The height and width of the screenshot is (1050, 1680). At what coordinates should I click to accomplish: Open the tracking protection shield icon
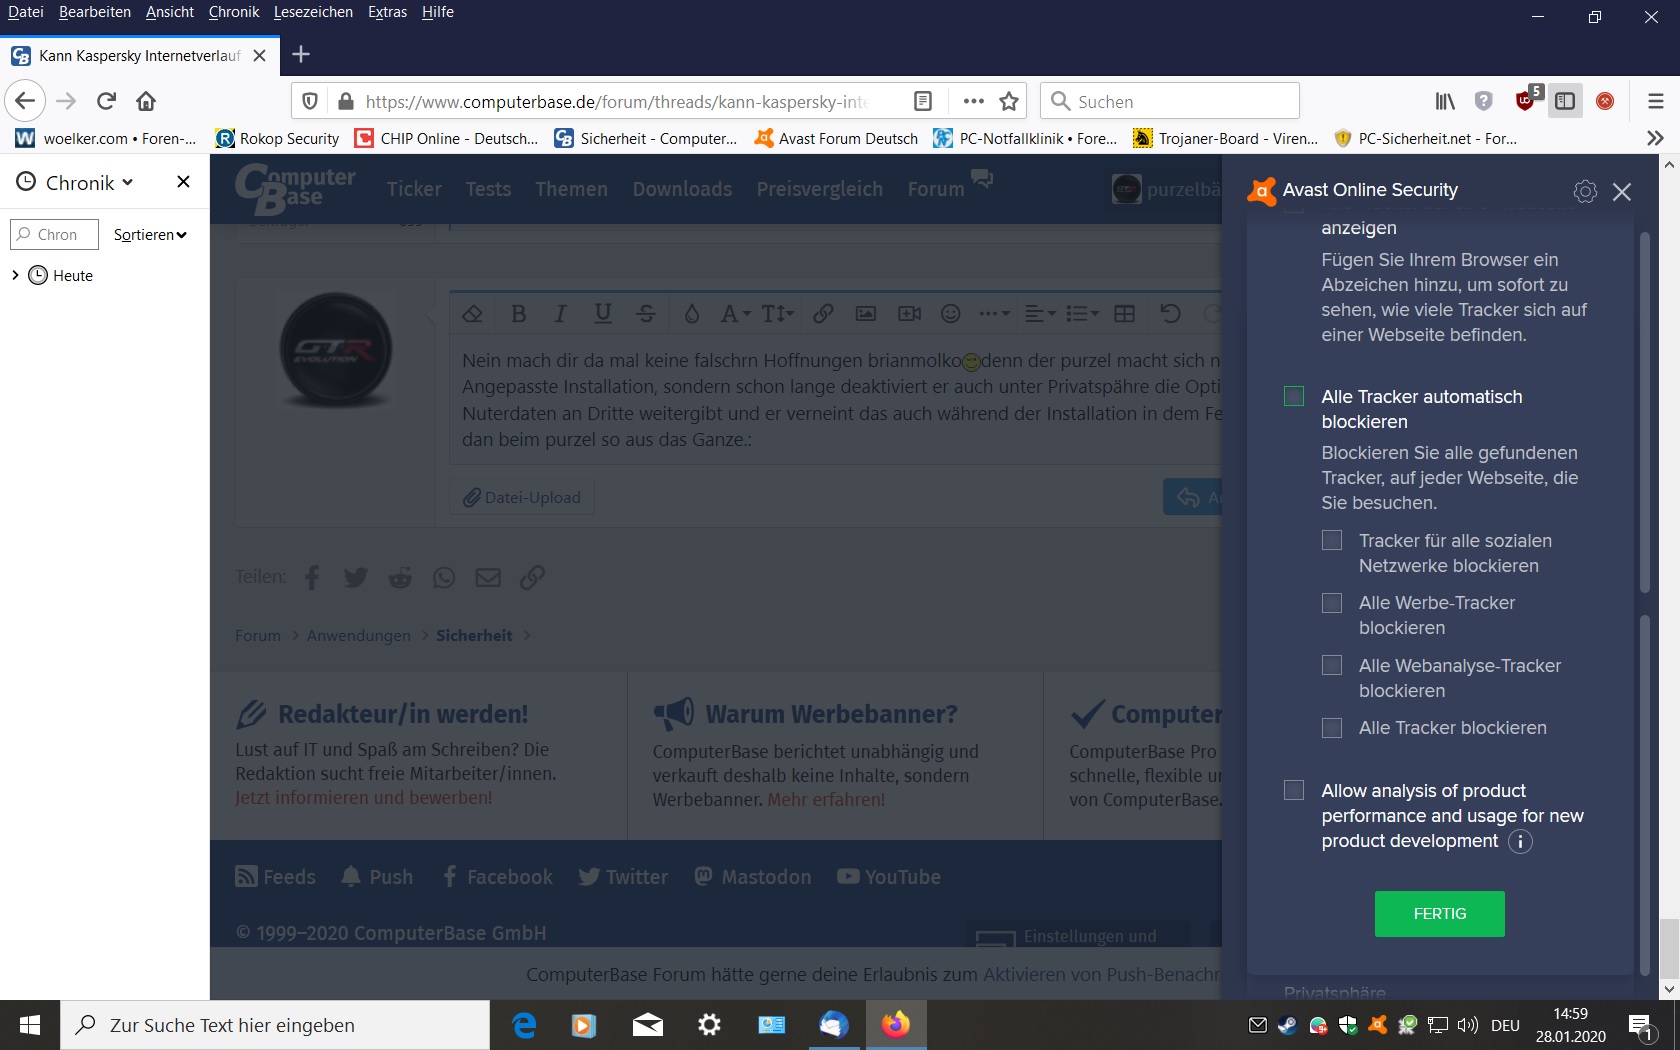tap(310, 101)
